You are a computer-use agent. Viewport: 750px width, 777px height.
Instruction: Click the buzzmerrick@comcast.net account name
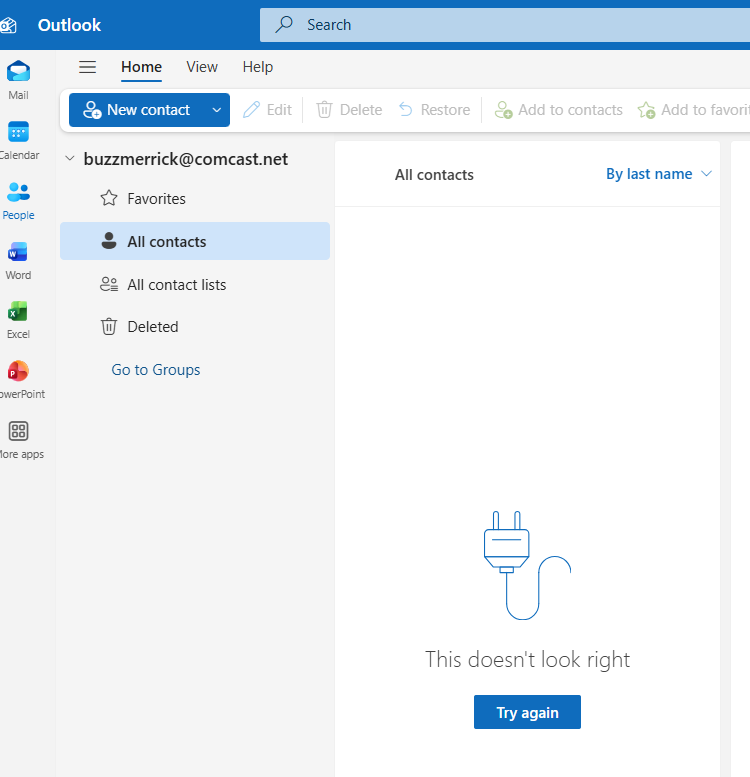coord(186,159)
